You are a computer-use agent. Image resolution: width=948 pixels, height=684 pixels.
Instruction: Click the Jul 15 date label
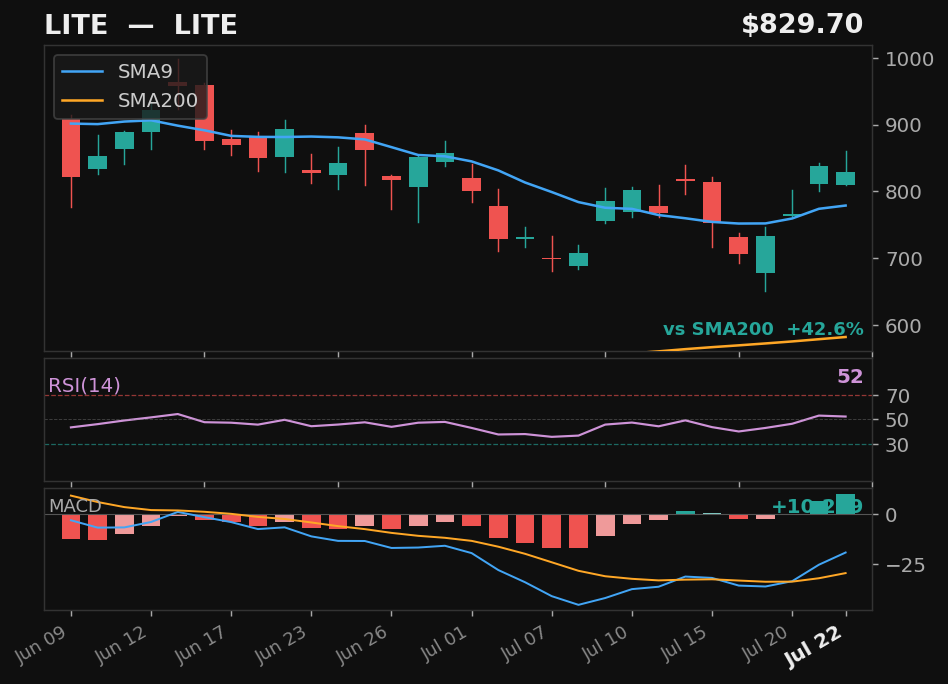684,643
